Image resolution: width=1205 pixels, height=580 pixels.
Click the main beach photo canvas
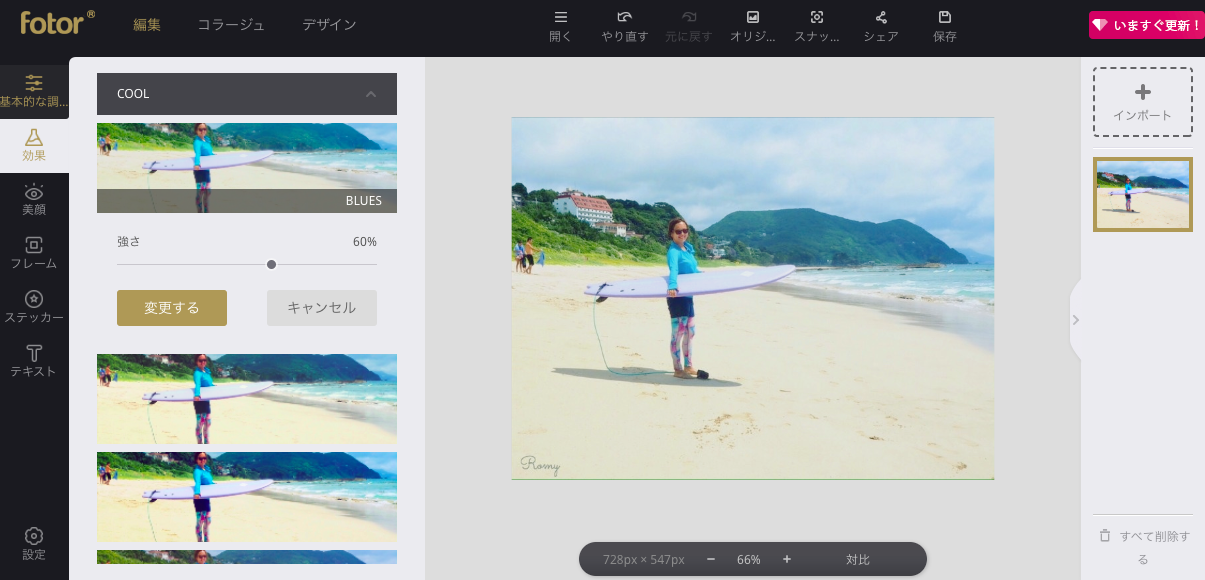click(x=753, y=298)
